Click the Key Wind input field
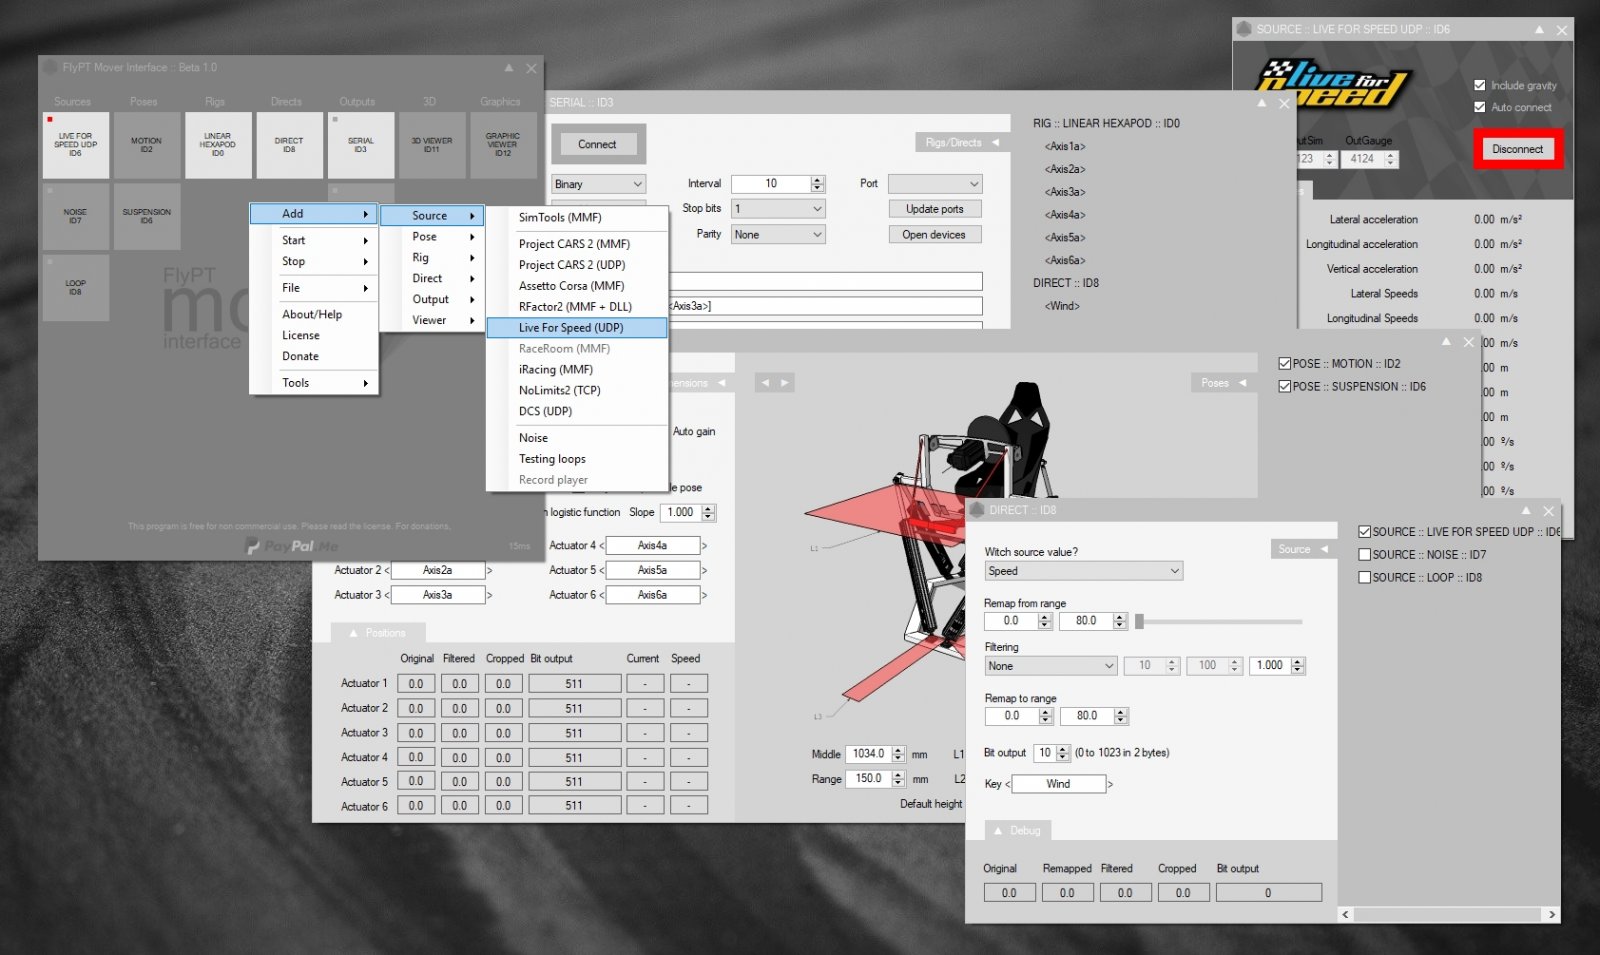This screenshot has width=1600, height=955. pos(1059,784)
